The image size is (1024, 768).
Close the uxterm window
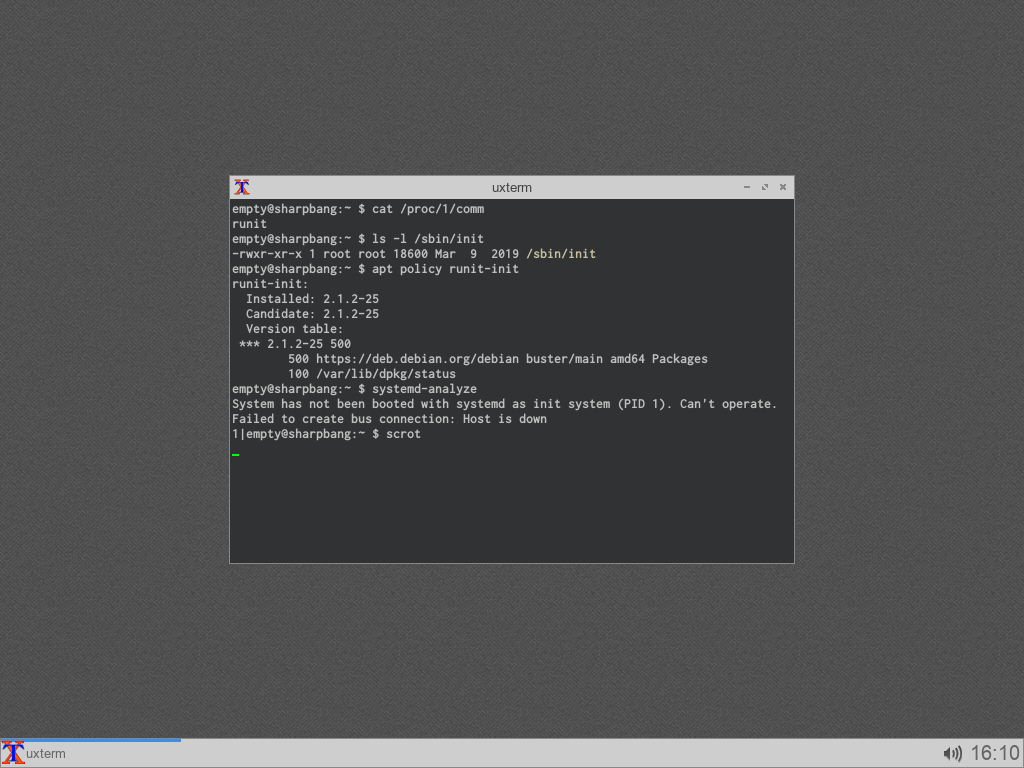coord(783,187)
